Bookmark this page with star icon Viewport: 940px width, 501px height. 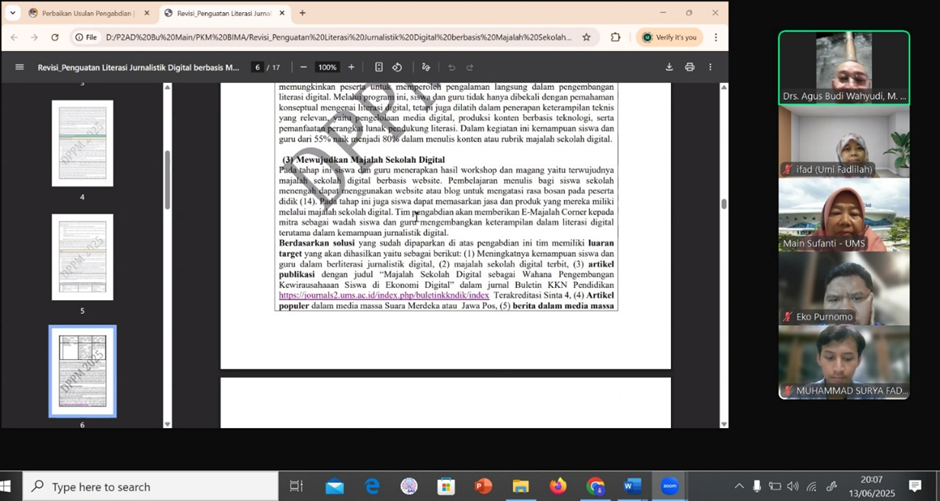587,37
